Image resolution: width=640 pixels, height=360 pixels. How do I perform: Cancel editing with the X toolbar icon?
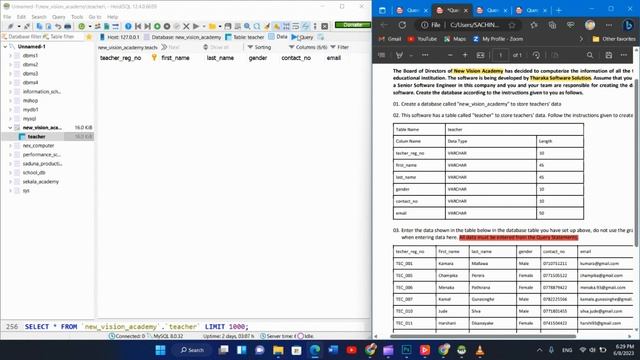coord(186,26)
